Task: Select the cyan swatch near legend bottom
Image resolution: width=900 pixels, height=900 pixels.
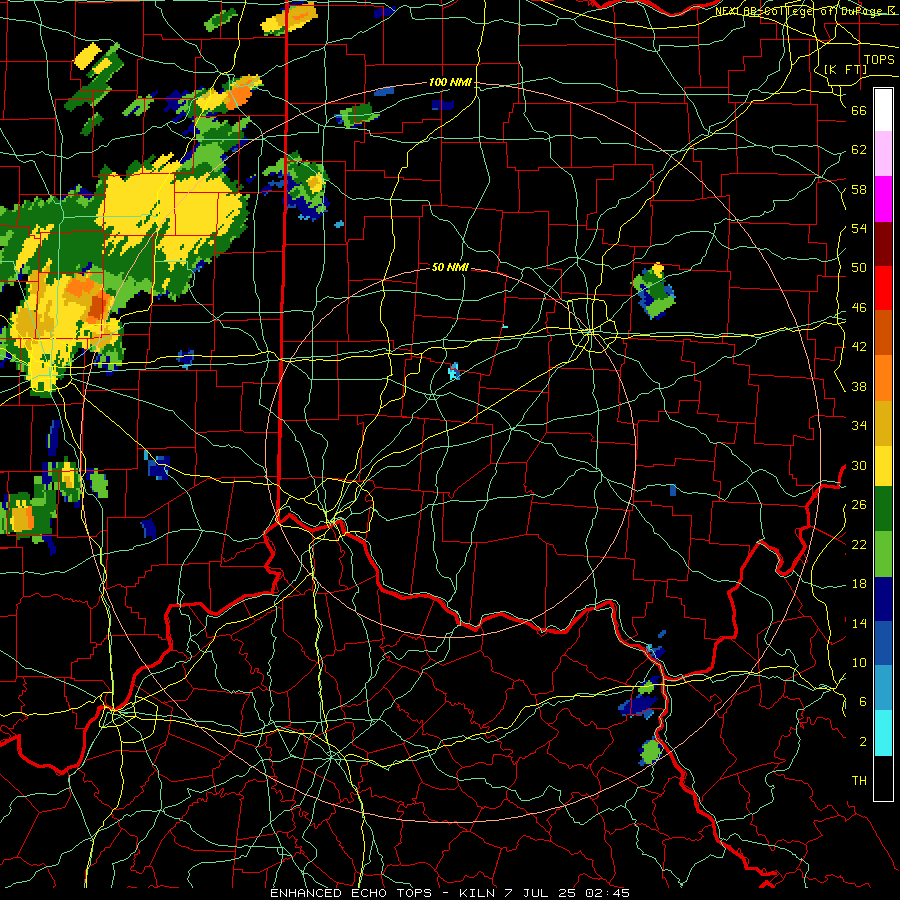Action: pyautogui.click(x=883, y=733)
